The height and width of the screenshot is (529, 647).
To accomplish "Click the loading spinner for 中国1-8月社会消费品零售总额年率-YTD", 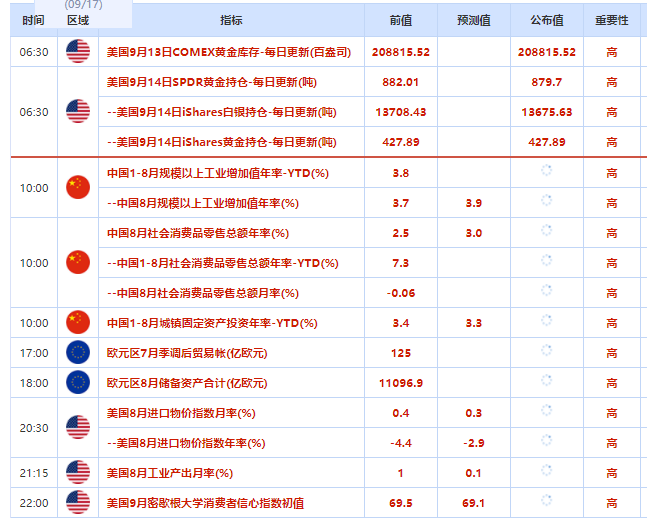I will (546, 260).
